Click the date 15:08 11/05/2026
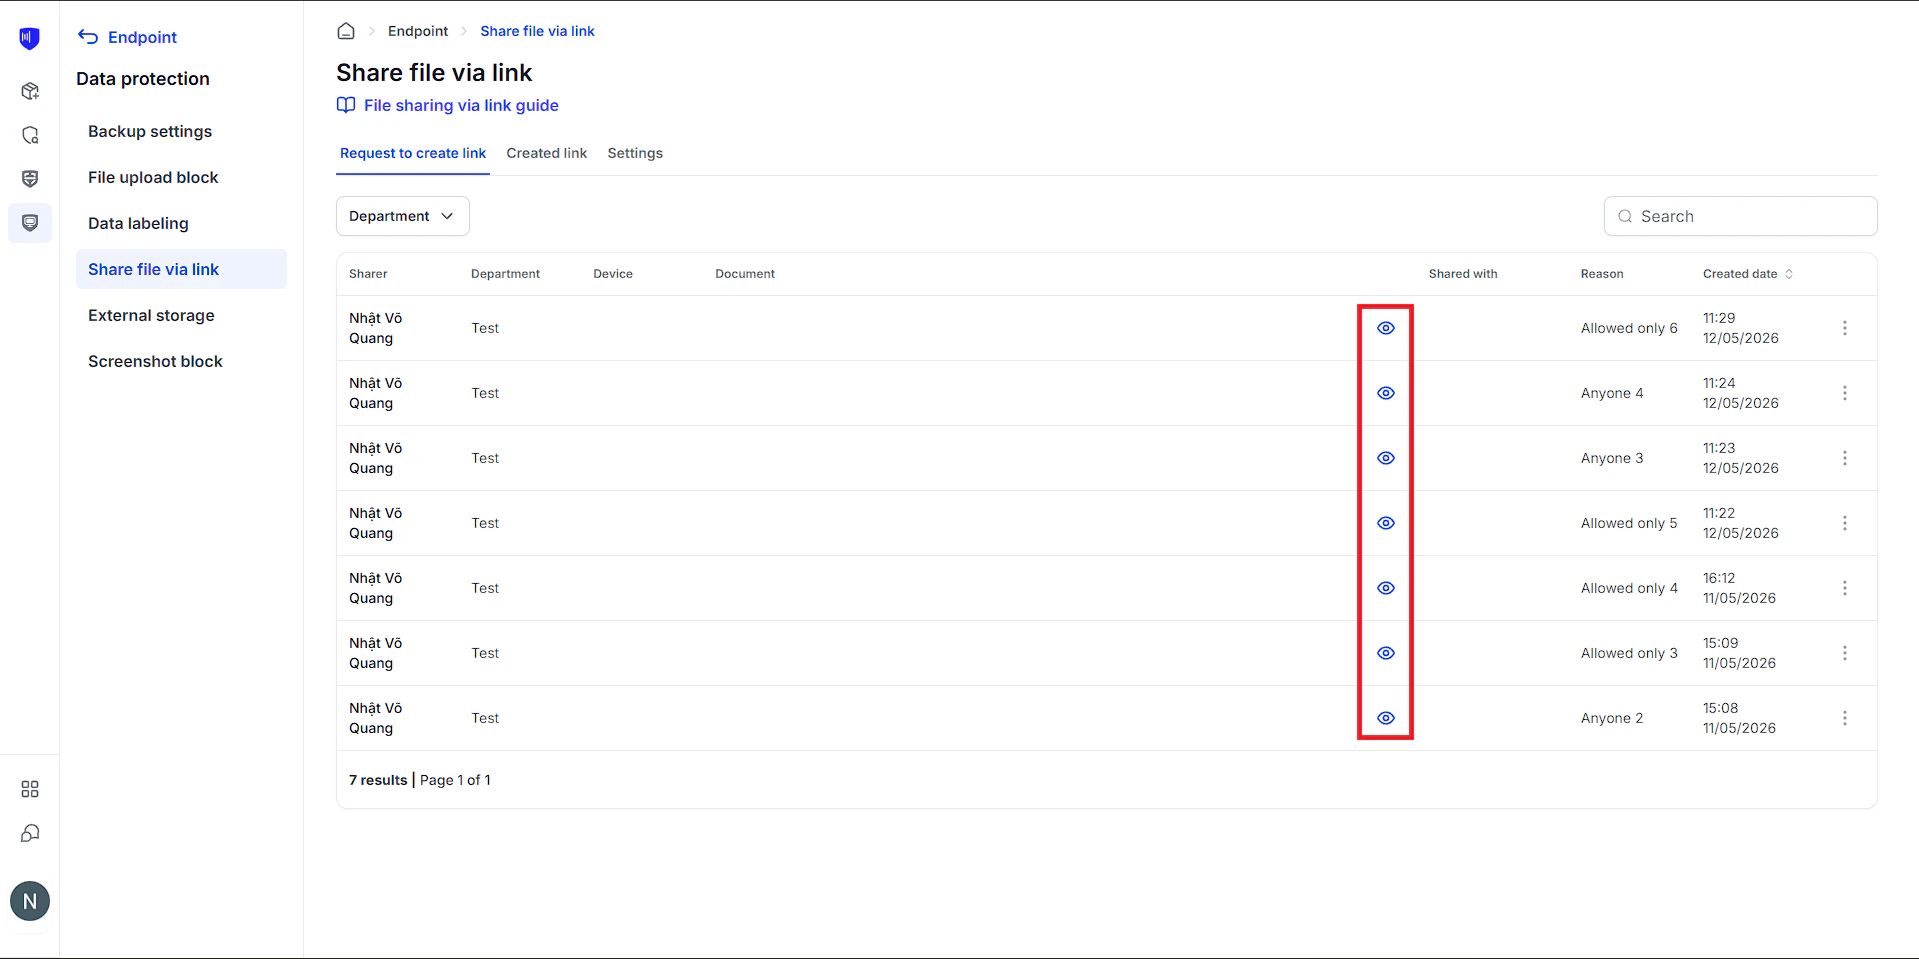 click(x=1739, y=718)
